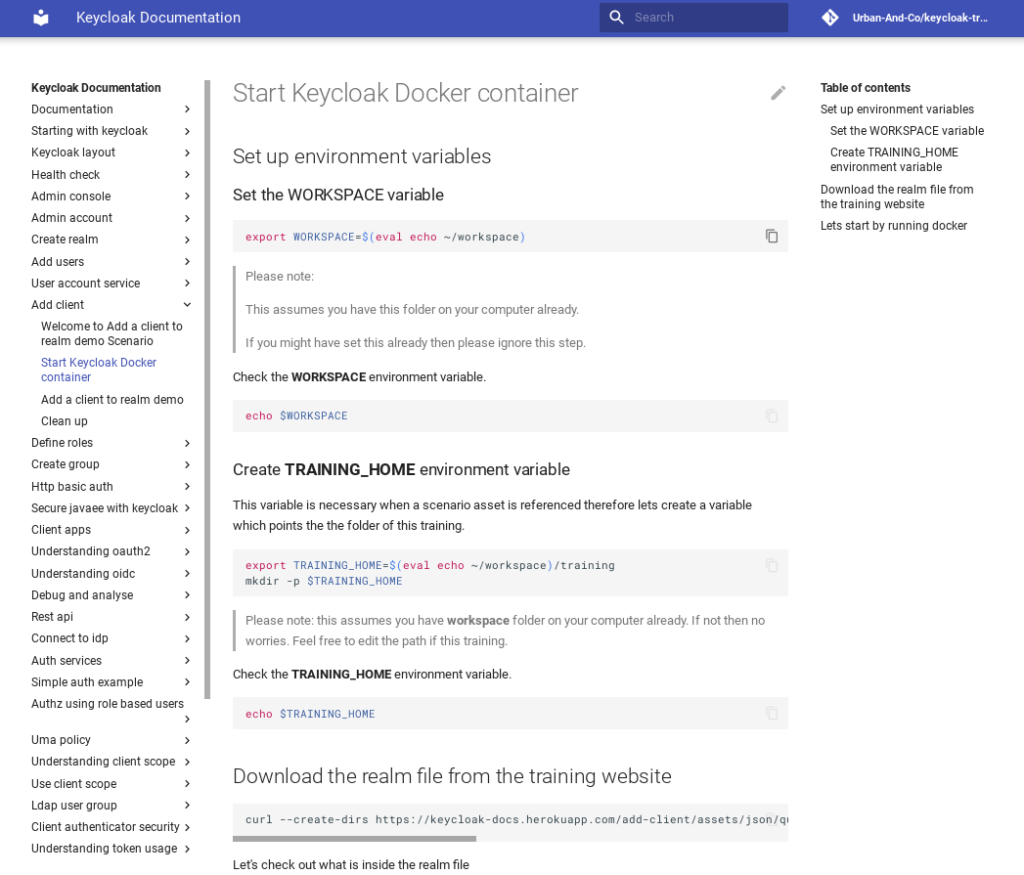The width and height of the screenshot is (1024, 875).
Task: Expand the Rest api chevron
Action: (x=187, y=617)
